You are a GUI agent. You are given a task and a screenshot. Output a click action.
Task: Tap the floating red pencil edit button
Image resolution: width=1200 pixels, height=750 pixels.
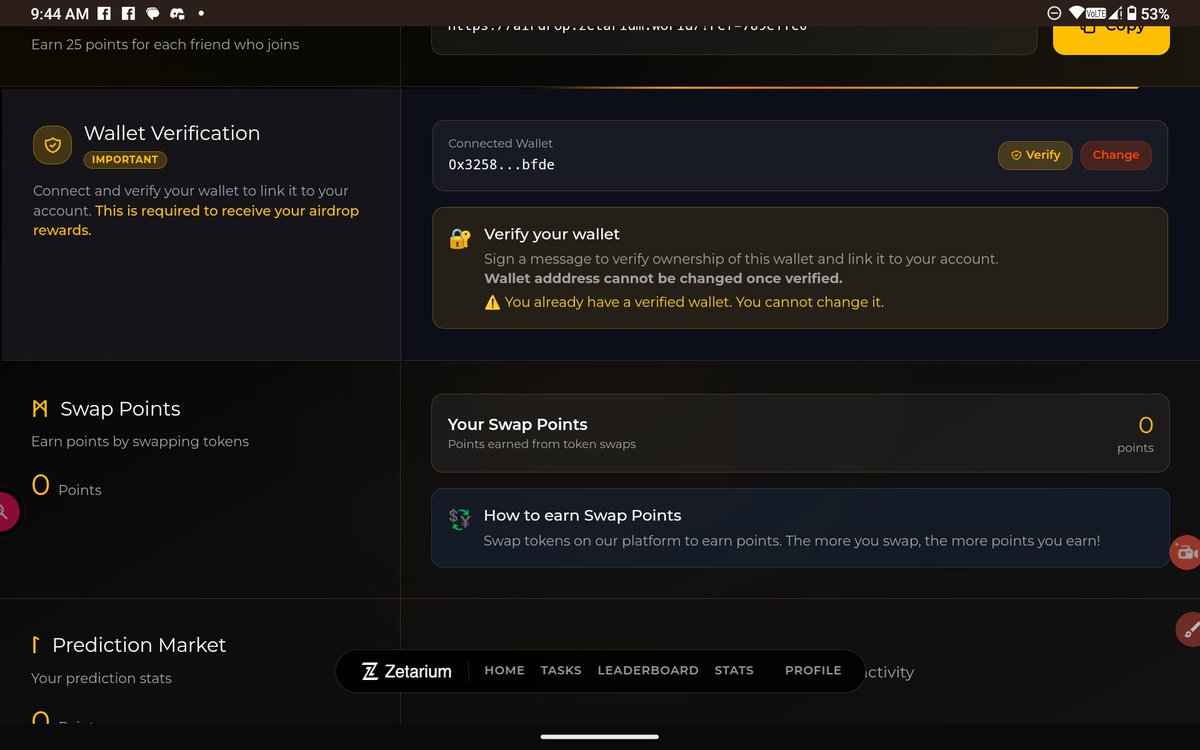pos(1189,629)
